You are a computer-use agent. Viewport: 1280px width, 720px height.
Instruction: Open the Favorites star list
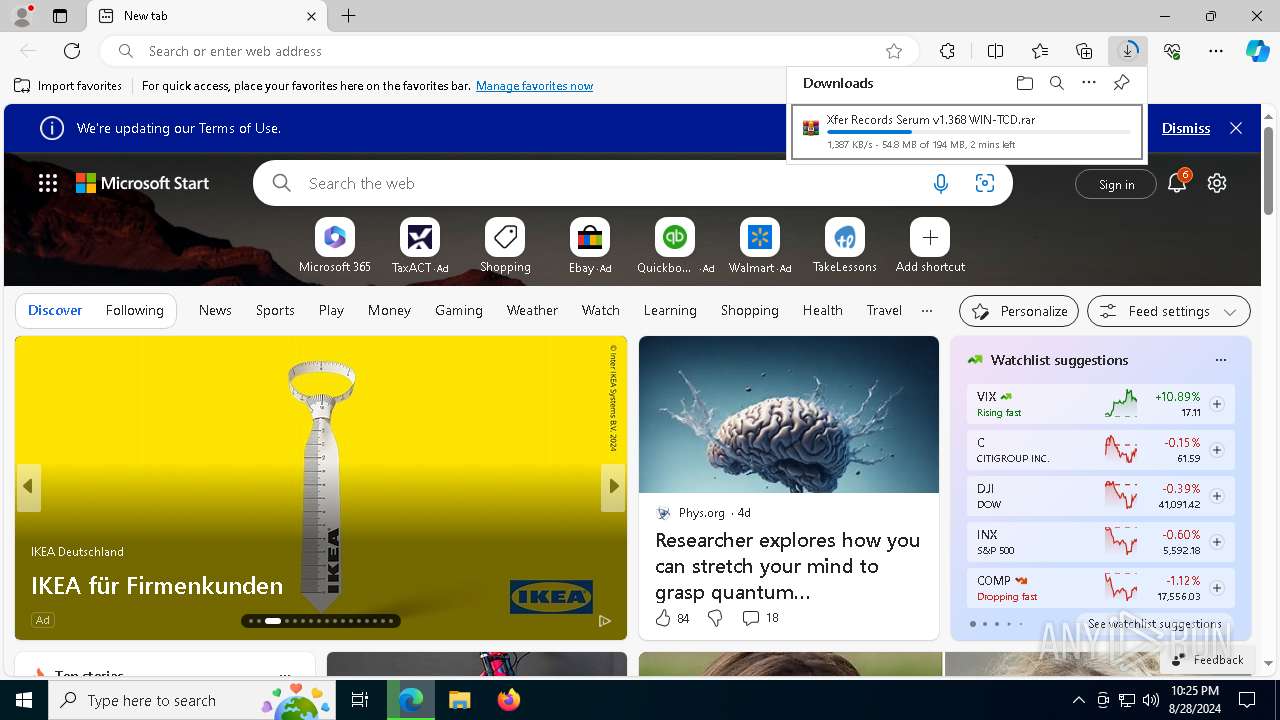click(1040, 51)
